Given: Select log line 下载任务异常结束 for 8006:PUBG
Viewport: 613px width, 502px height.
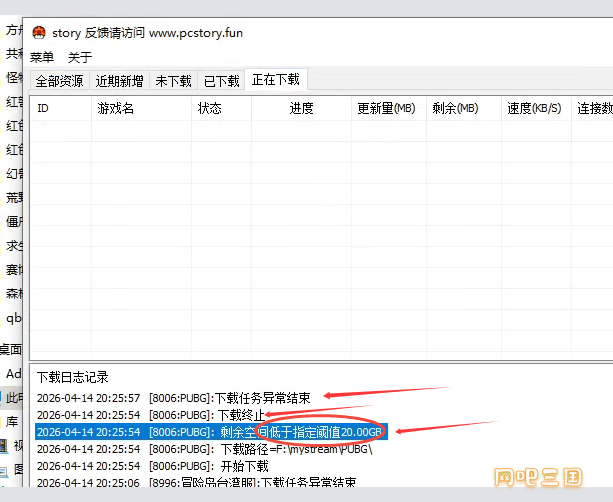Looking at the screenshot, I should [174, 398].
